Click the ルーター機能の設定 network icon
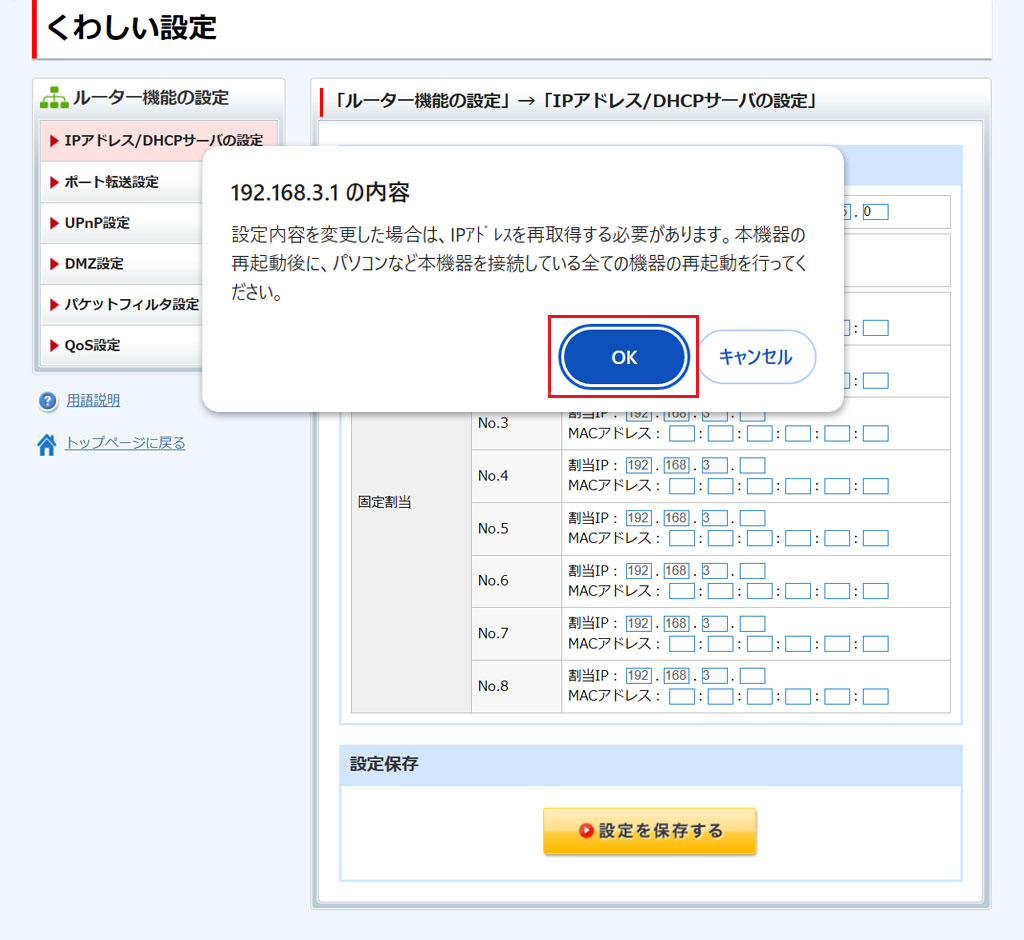1024x940 pixels. coord(53,98)
